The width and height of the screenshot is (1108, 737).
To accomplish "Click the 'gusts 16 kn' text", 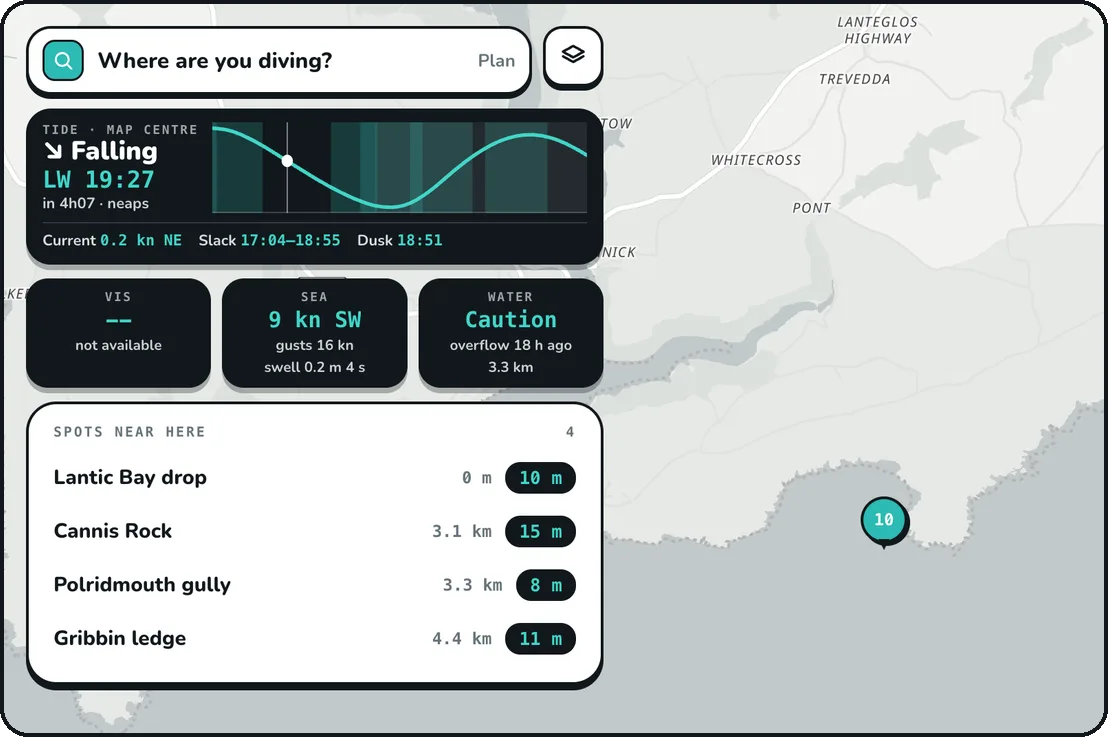I will [x=314, y=345].
